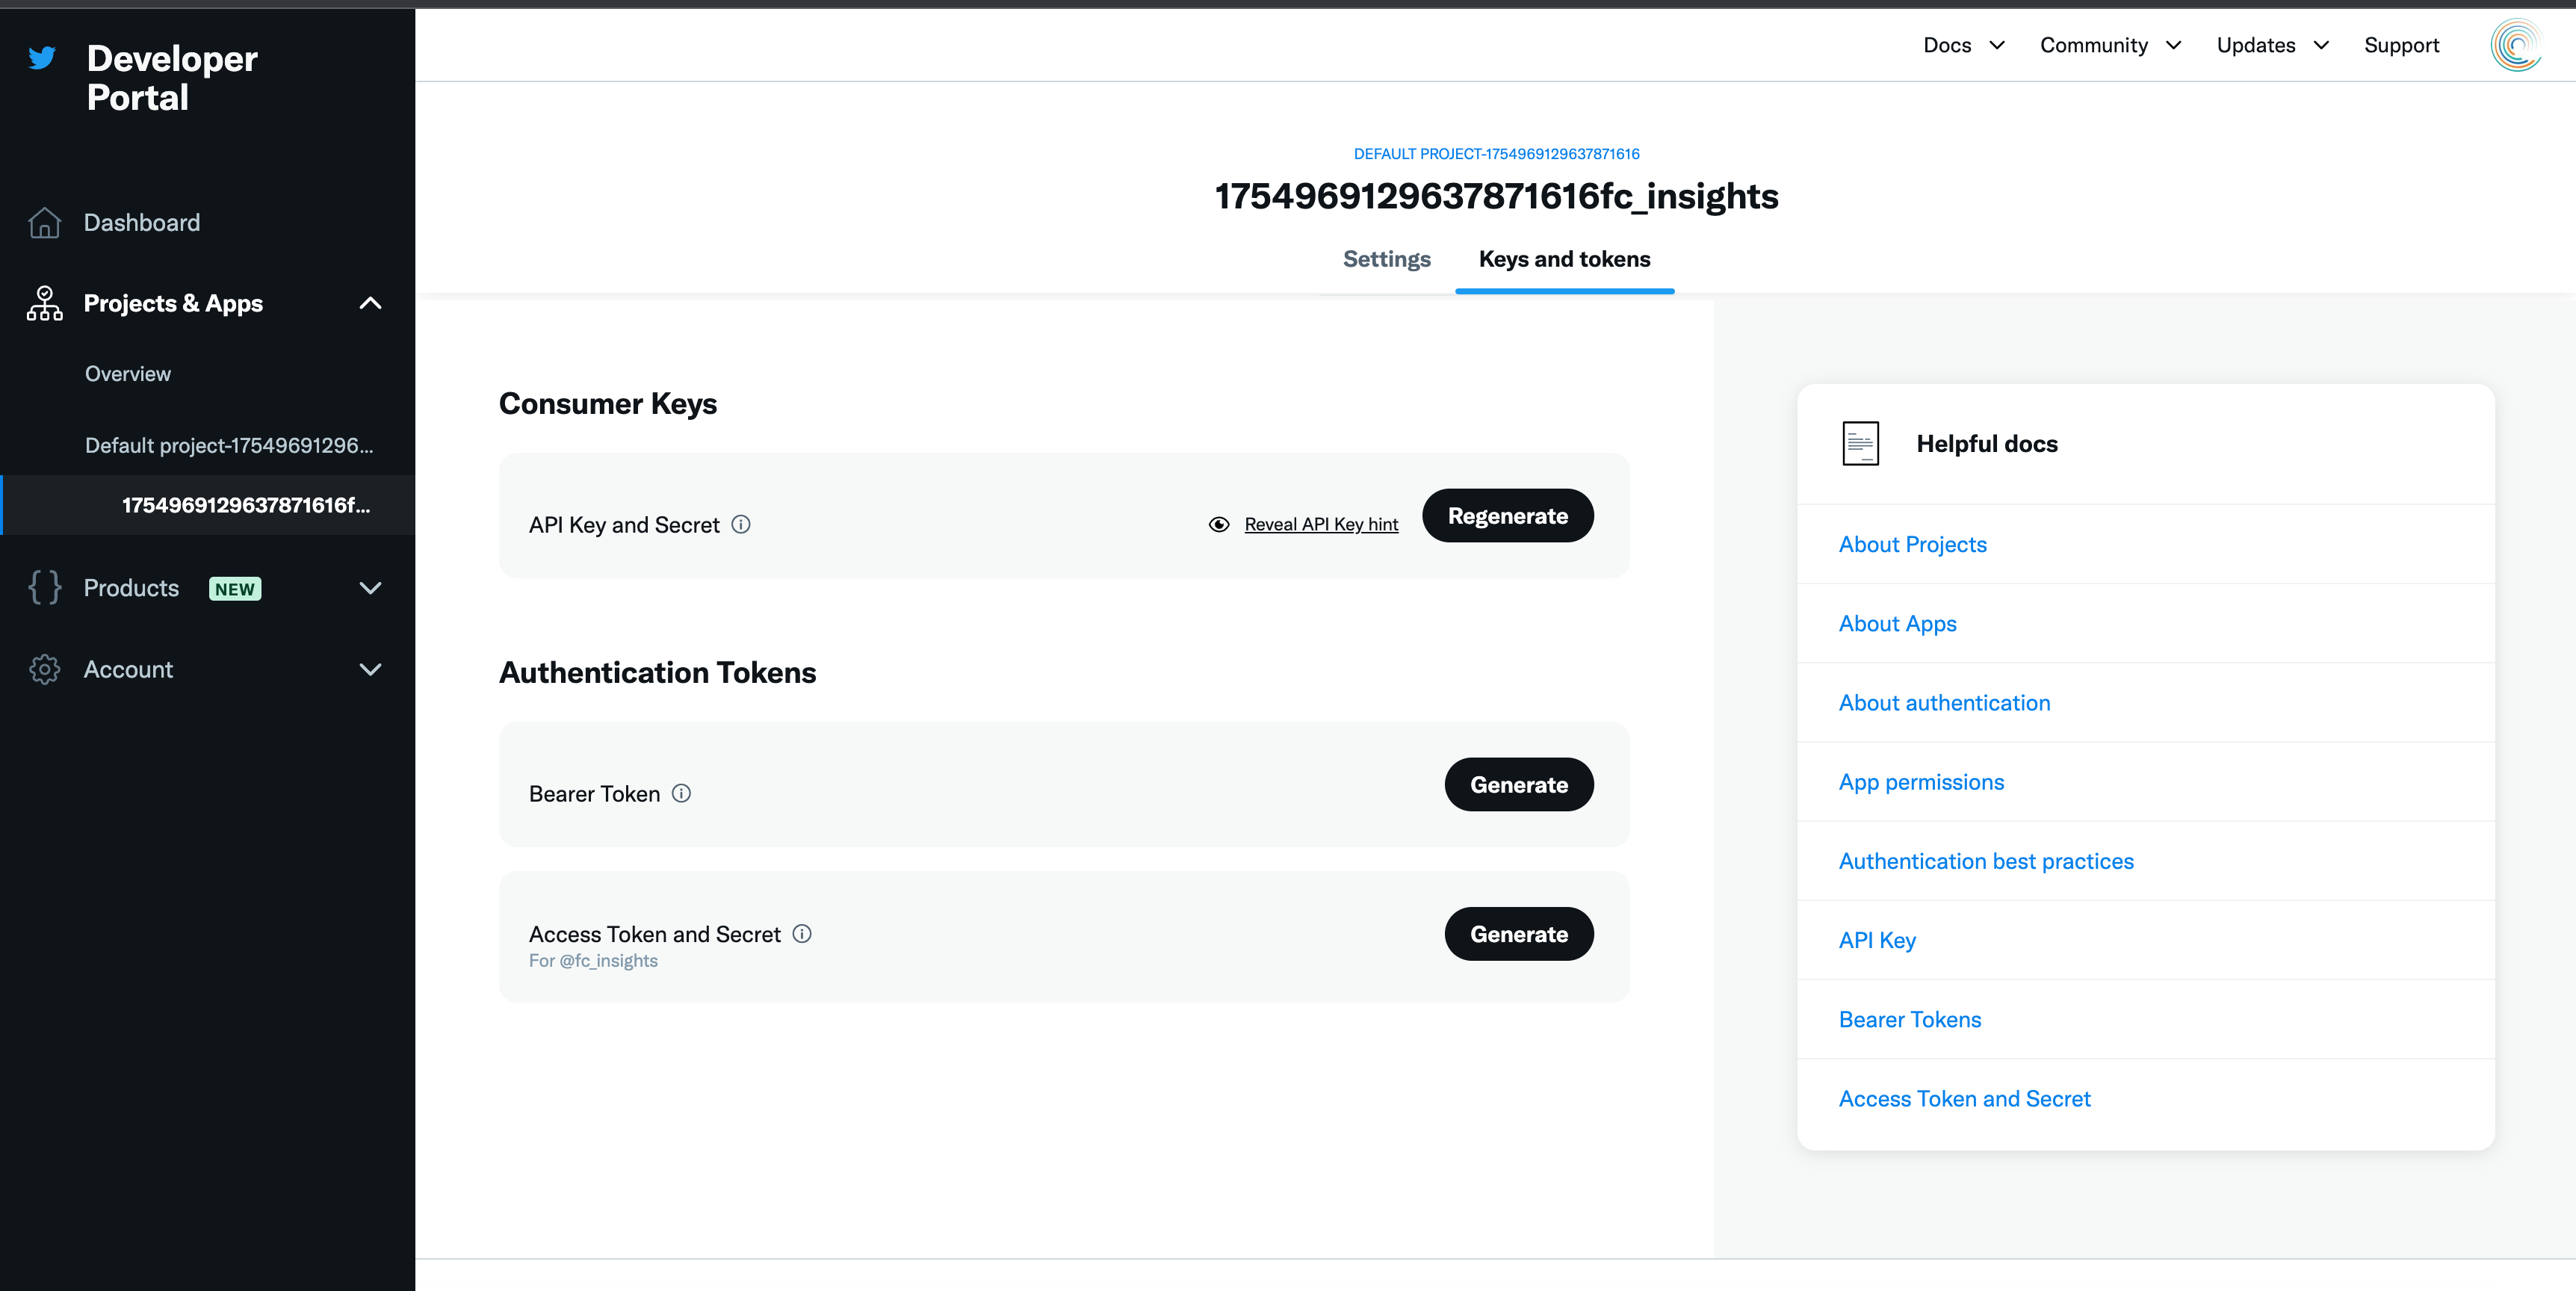Click the eye icon for API Key hint
This screenshot has width=2576, height=1291.
(x=1219, y=524)
